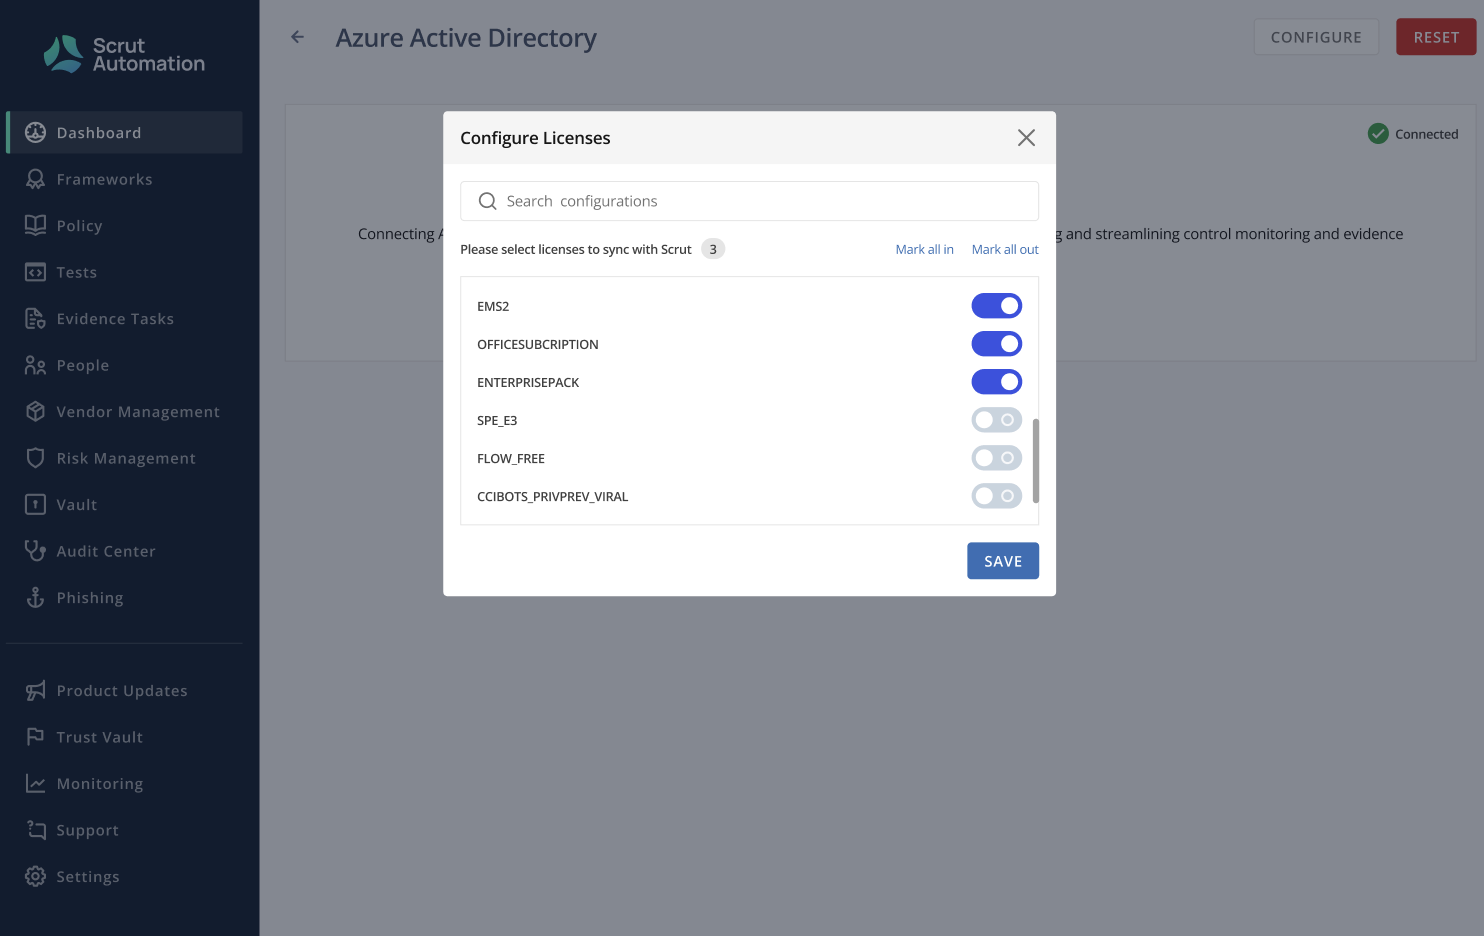Turn on the FLOW_FREE toggle

tap(996, 458)
